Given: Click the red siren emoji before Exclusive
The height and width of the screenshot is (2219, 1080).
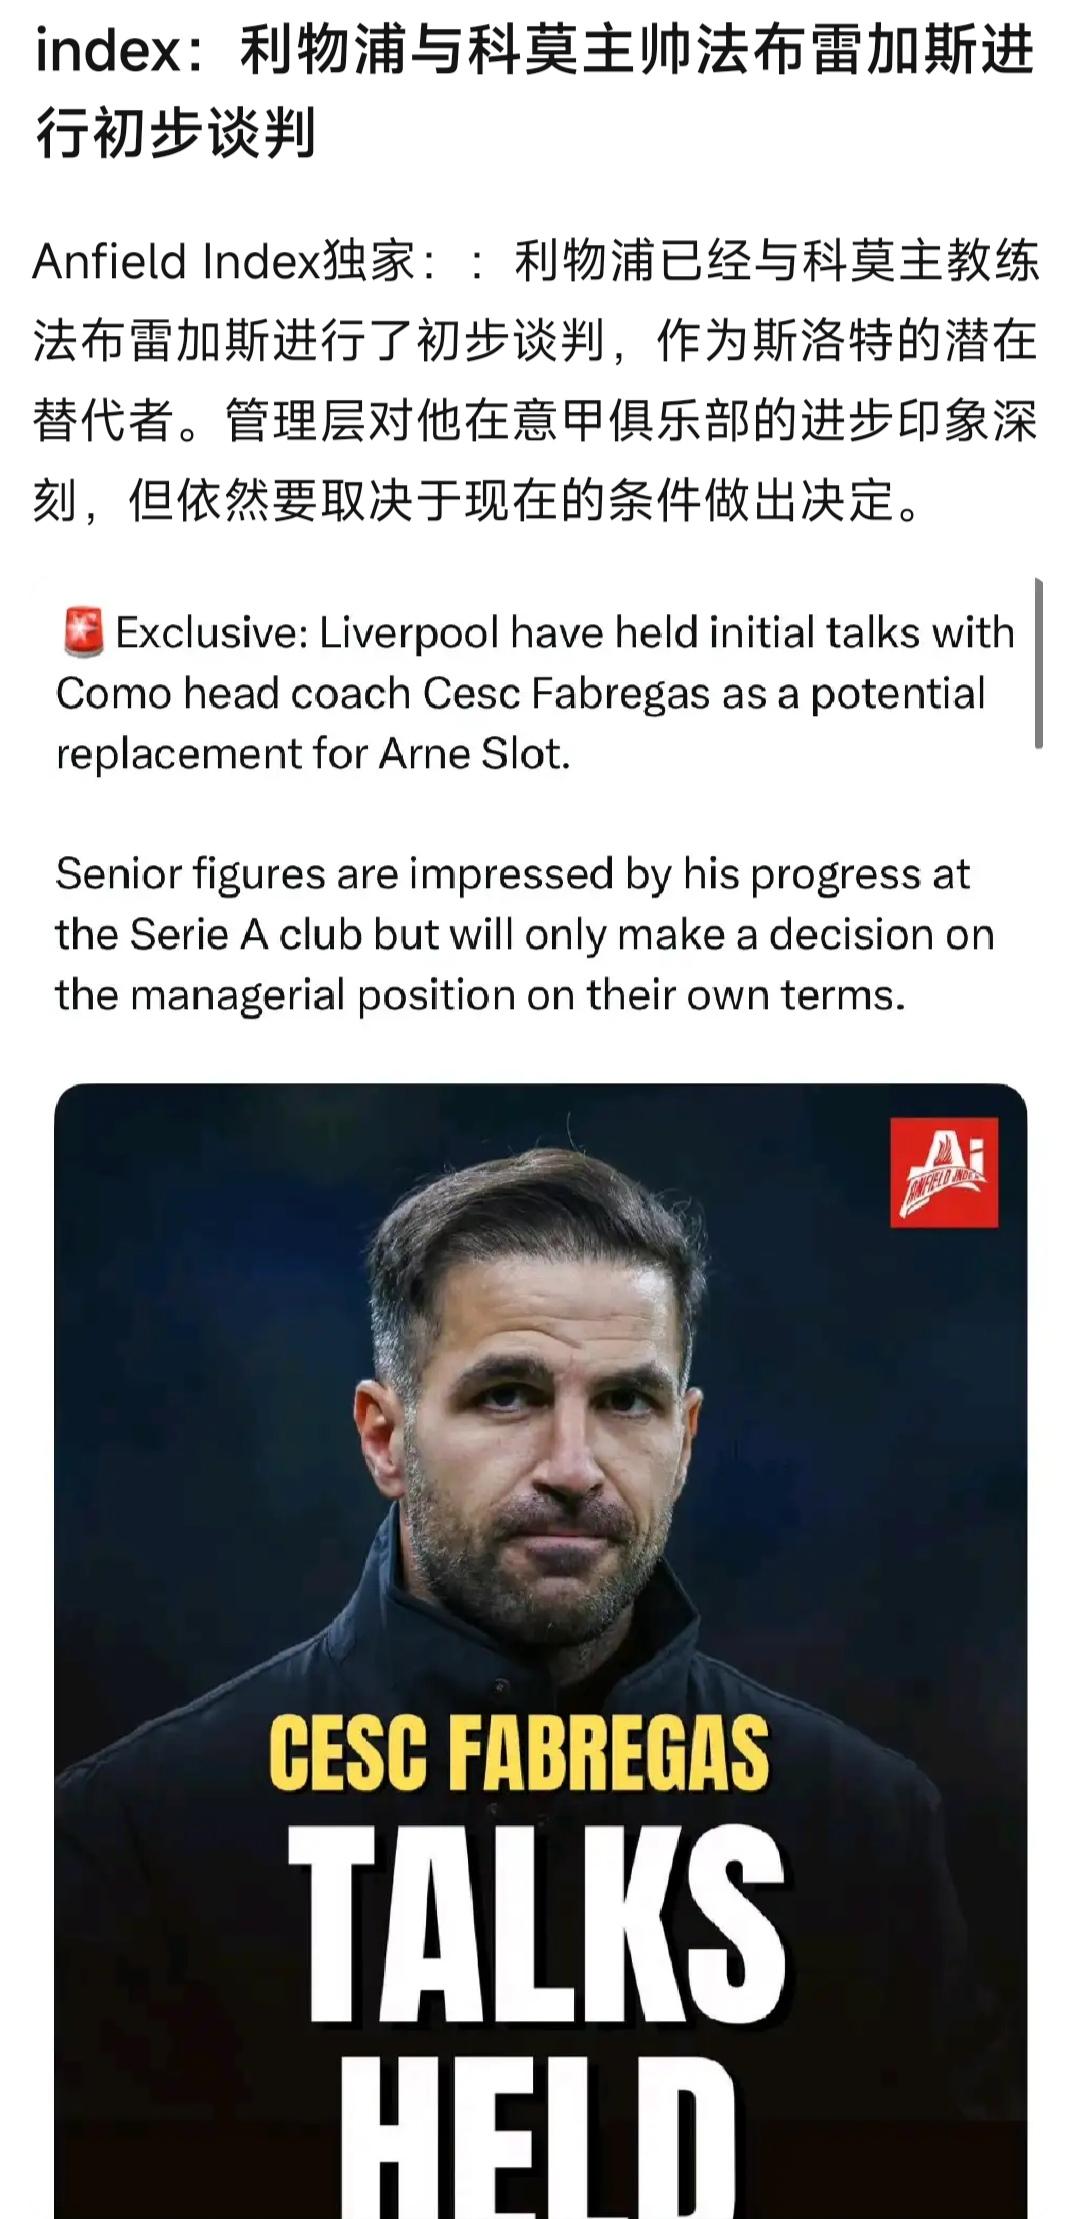Looking at the screenshot, I should pyautogui.click(x=83, y=633).
